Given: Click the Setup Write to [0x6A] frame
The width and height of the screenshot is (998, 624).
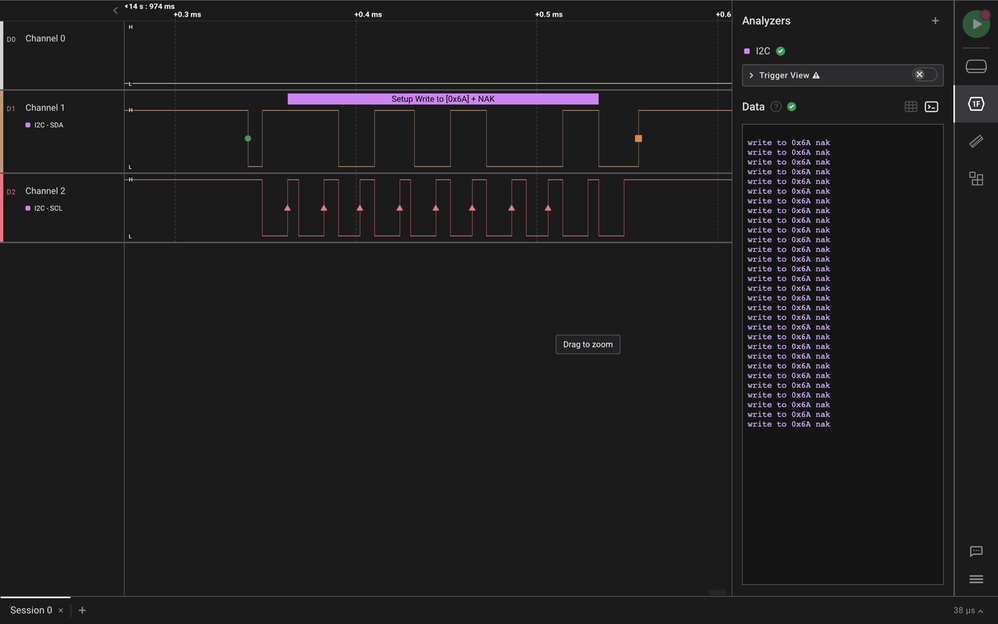Looking at the screenshot, I should tap(442, 99).
